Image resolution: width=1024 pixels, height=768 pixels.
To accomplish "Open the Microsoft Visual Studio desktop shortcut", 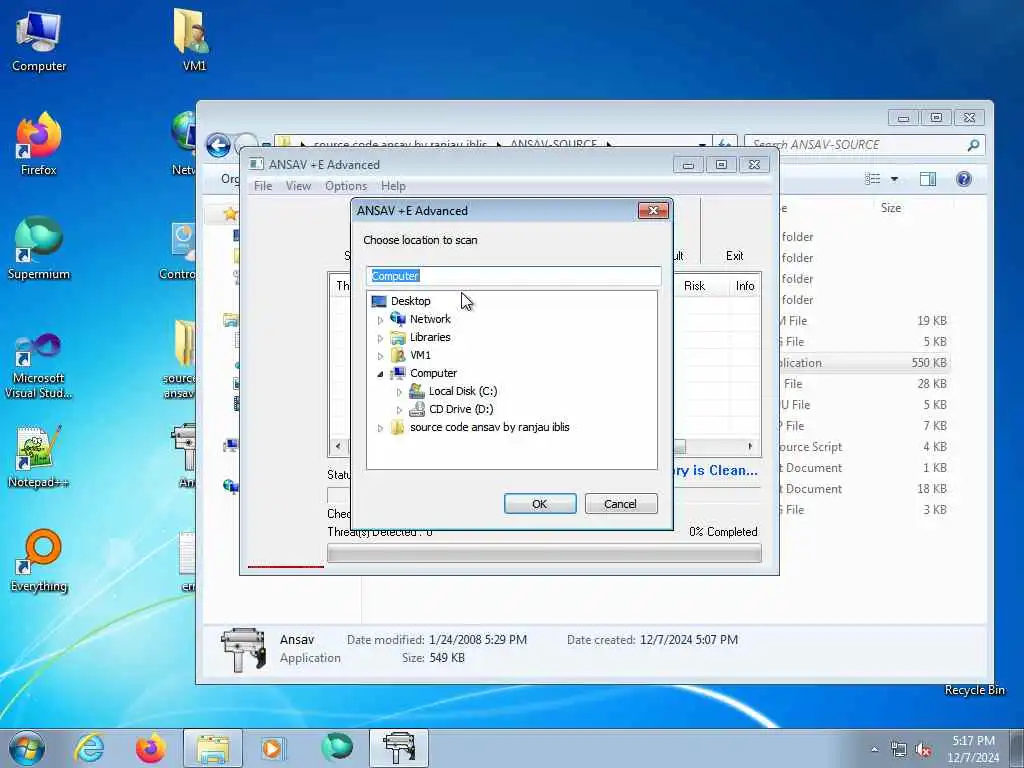I will click(x=39, y=366).
